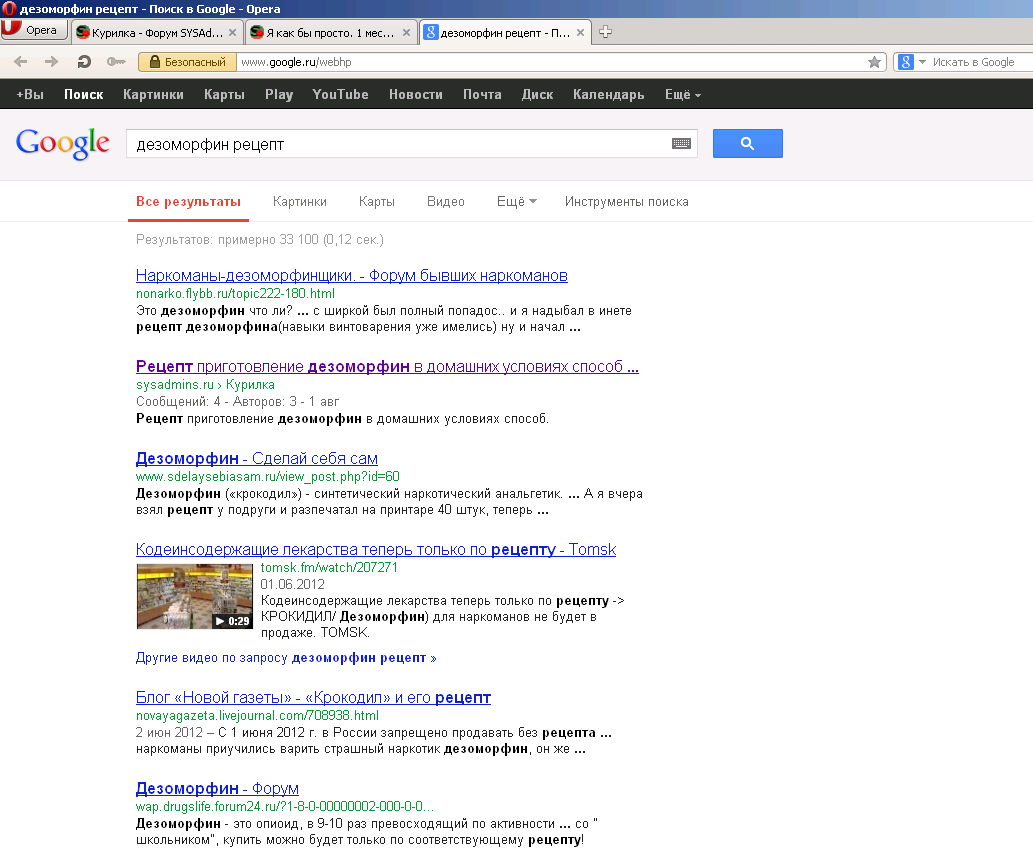1033x862 pixels.
Task: Open Картинки in the black Google bar
Action: [x=154, y=94]
